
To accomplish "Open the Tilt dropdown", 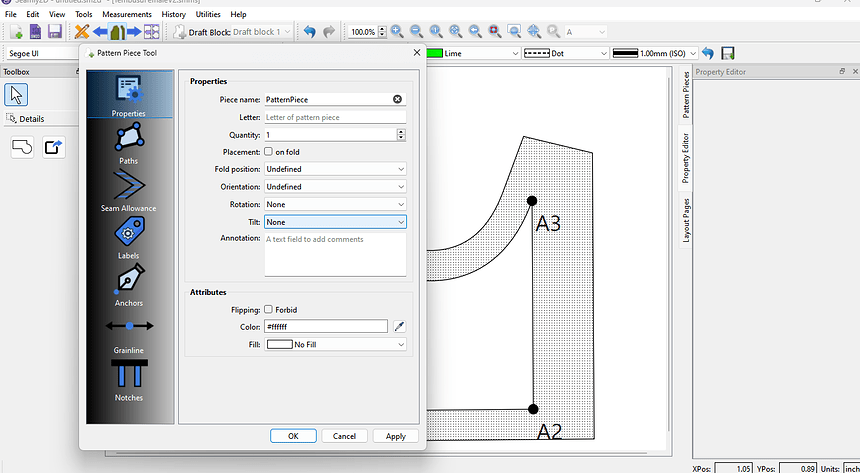I will [x=335, y=222].
